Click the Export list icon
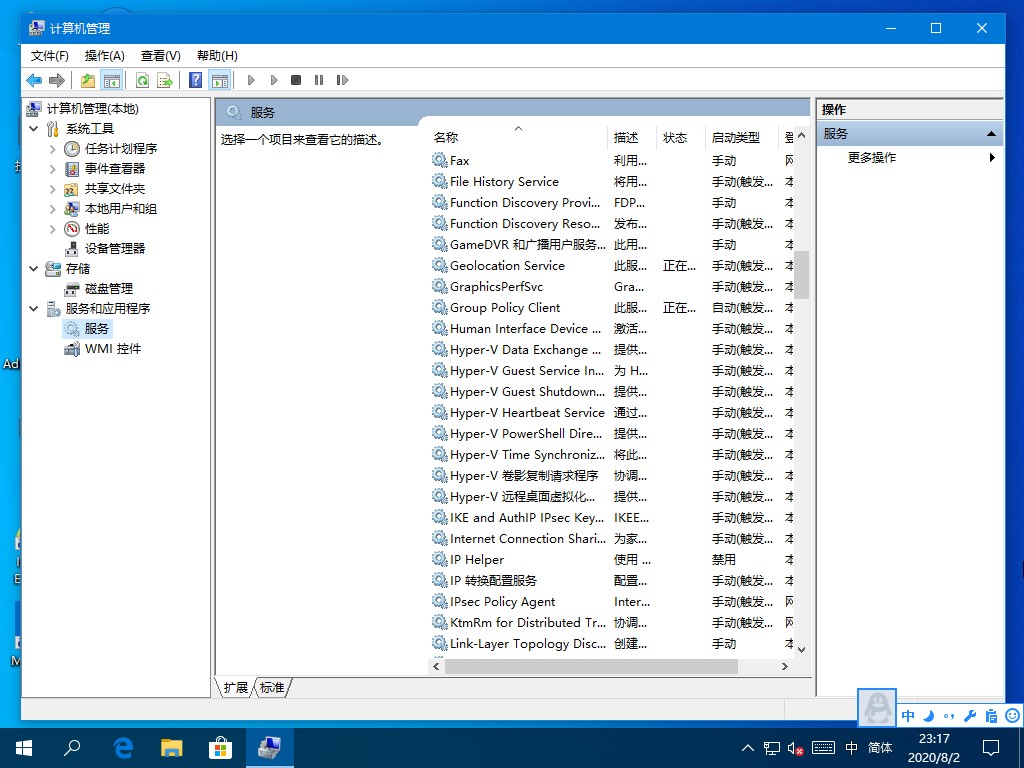The image size is (1024, 768). point(163,80)
